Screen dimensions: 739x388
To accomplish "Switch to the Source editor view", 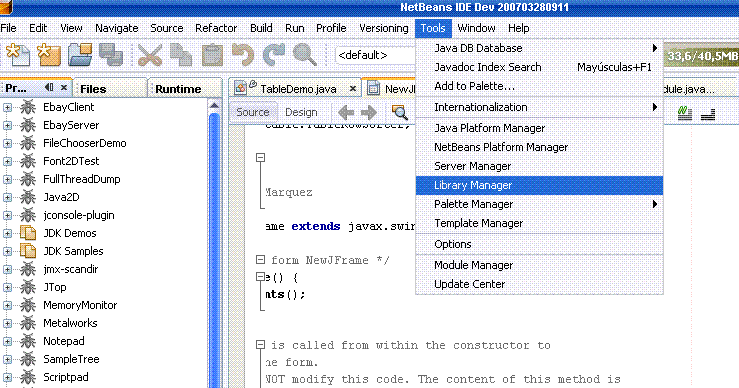I will click(x=253, y=112).
